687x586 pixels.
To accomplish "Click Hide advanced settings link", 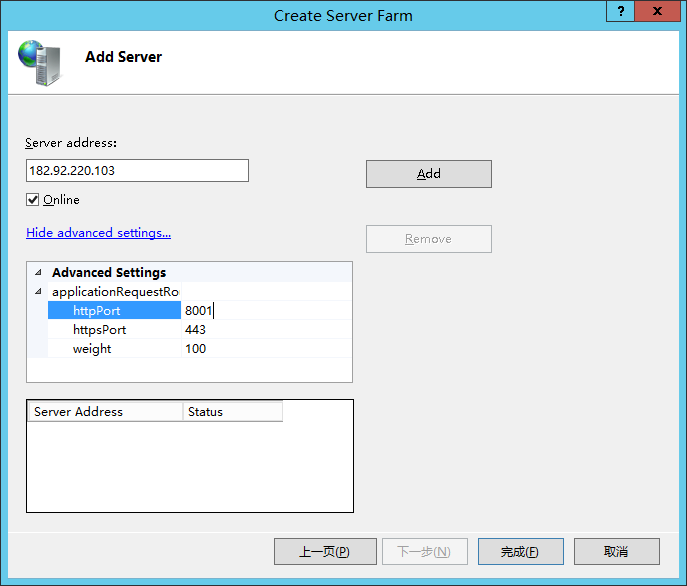I will click(x=98, y=233).
